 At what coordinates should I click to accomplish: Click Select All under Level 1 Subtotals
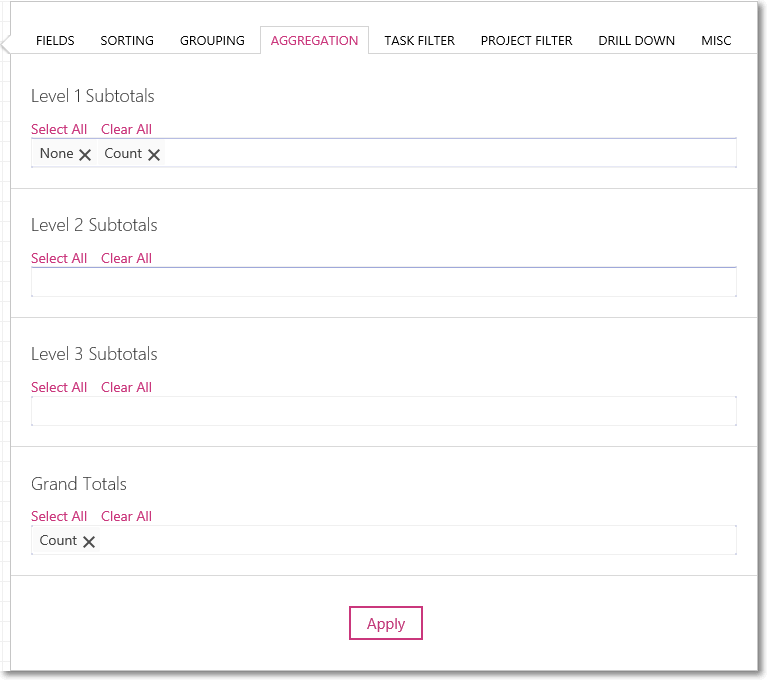59,129
